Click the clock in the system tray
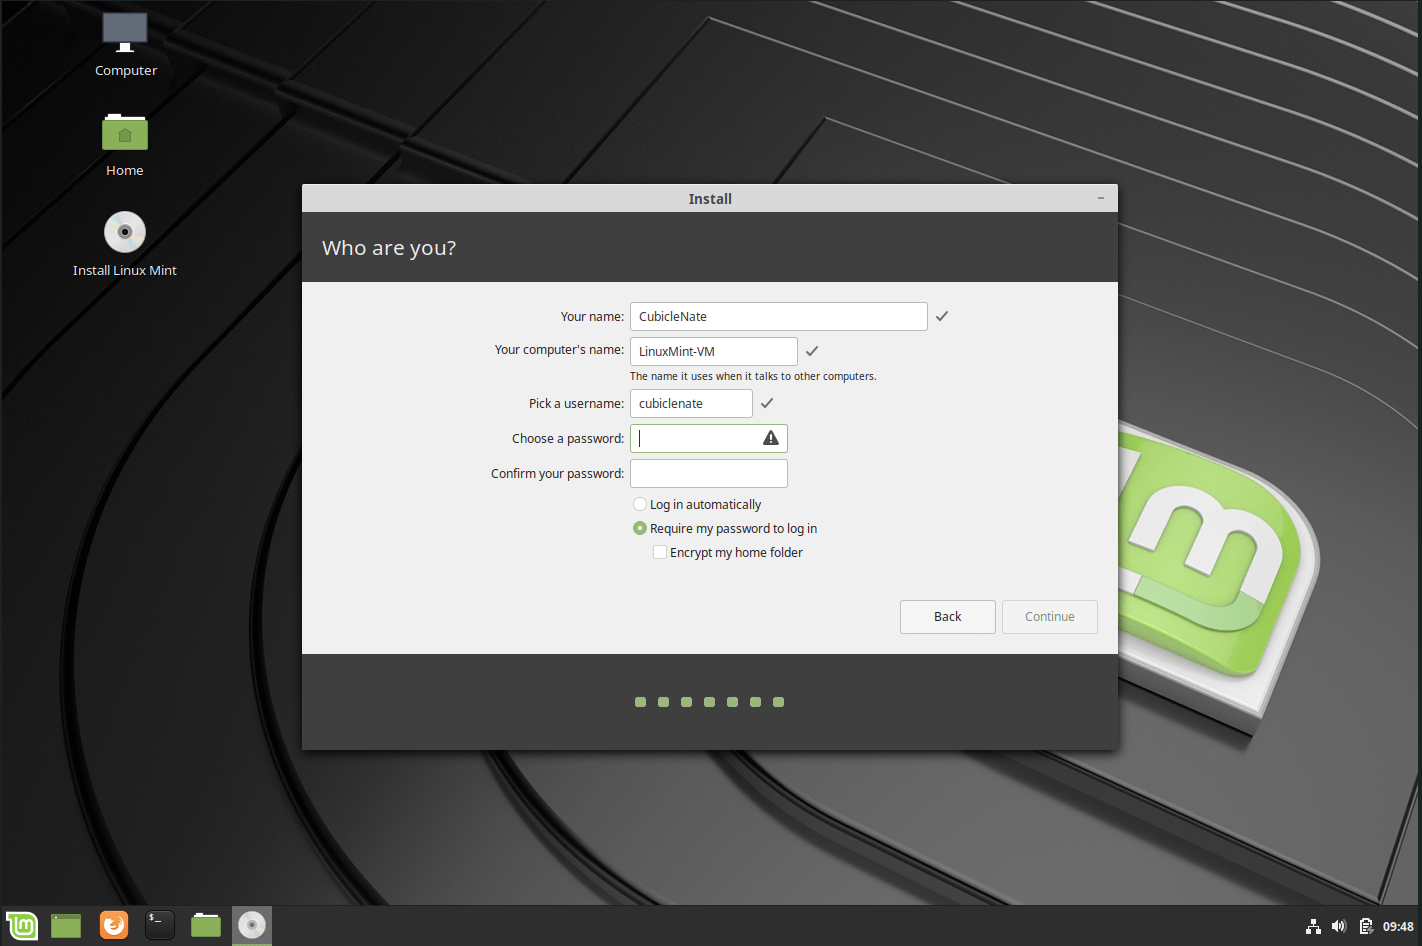The image size is (1422, 946). [1397, 925]
